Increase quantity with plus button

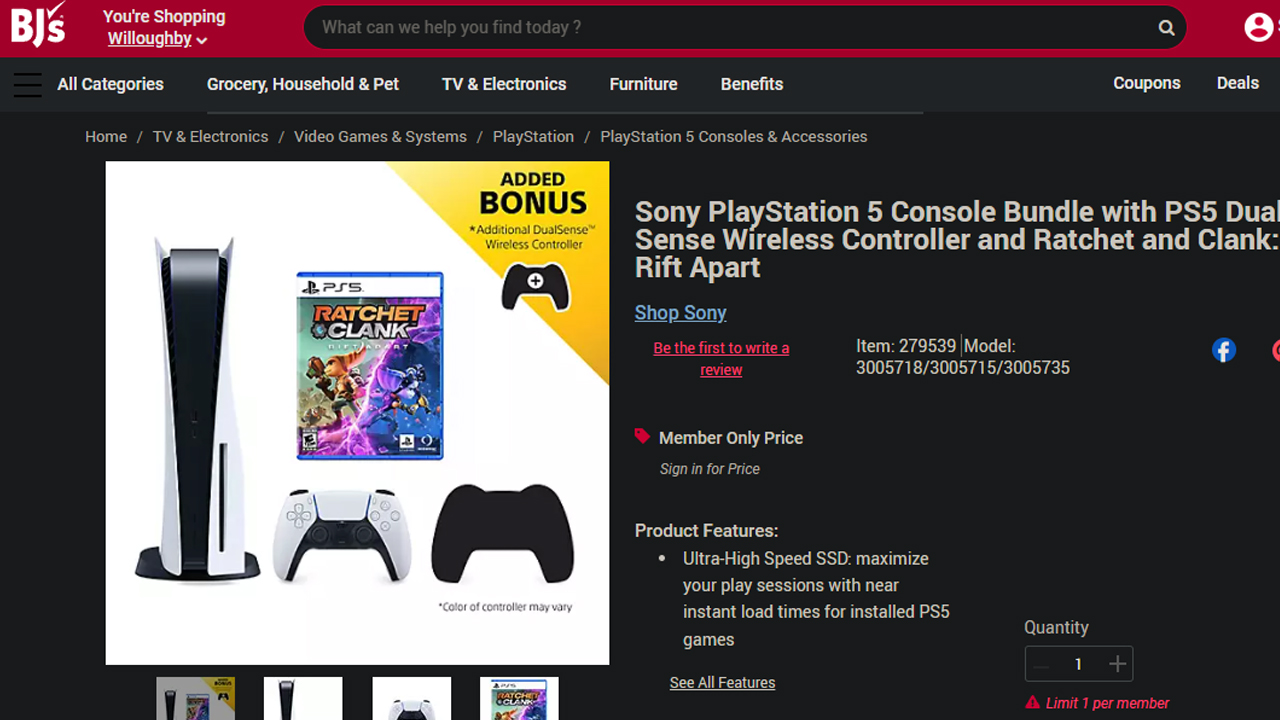[1117, 664]
